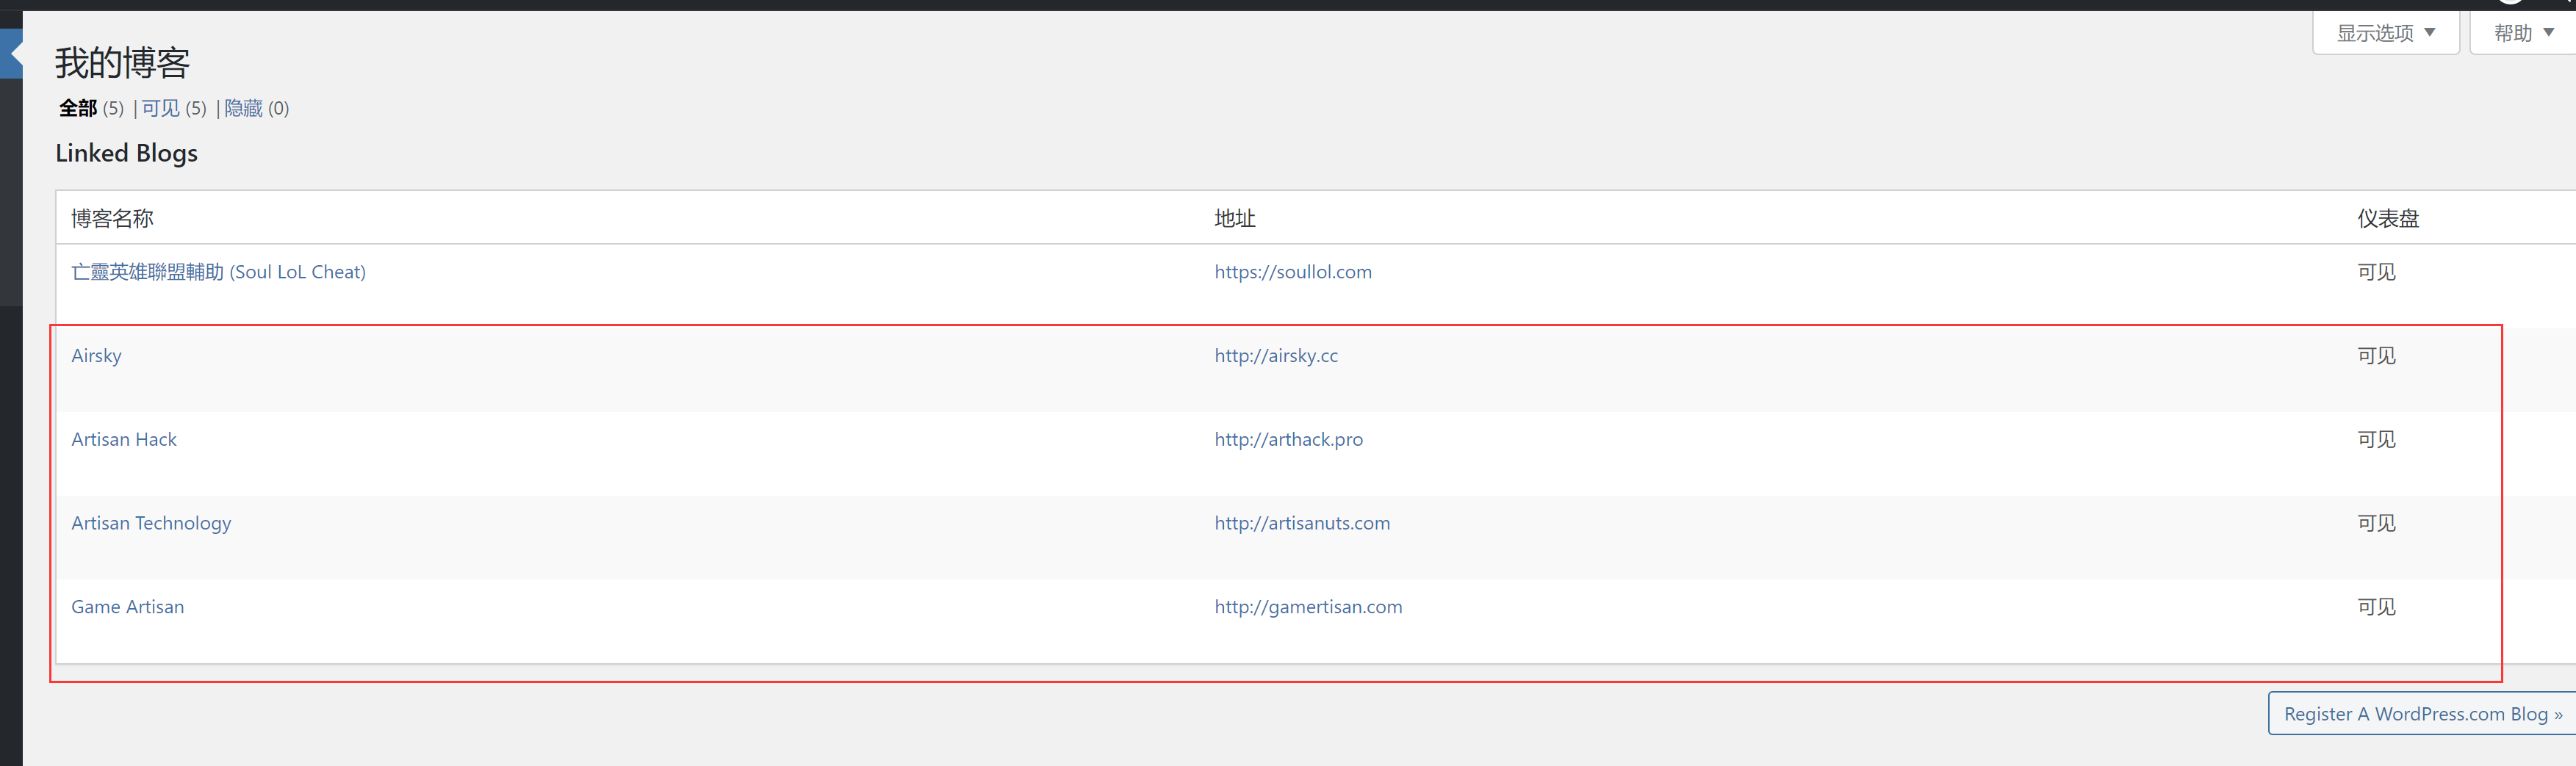Visit http://airsky.cc address

1276,356
